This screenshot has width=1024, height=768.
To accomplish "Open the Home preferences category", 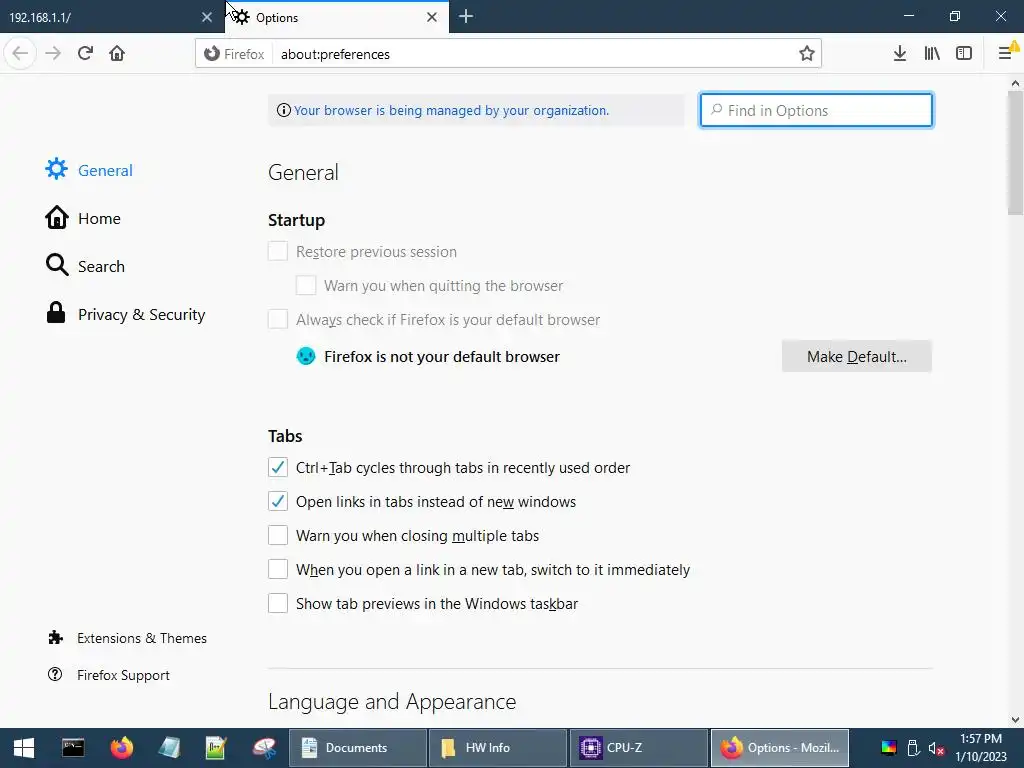I will [x=83, y=218].
